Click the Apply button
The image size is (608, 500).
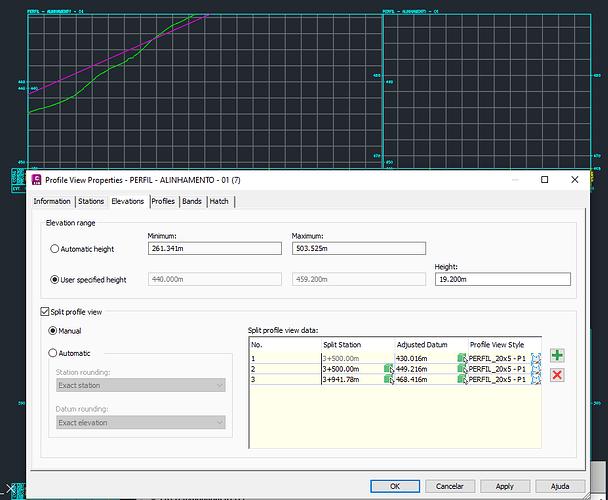click(505, 485)
